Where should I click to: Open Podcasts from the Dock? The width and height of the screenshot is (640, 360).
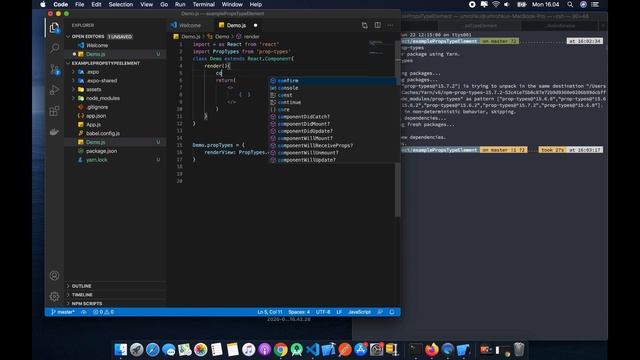264,350
